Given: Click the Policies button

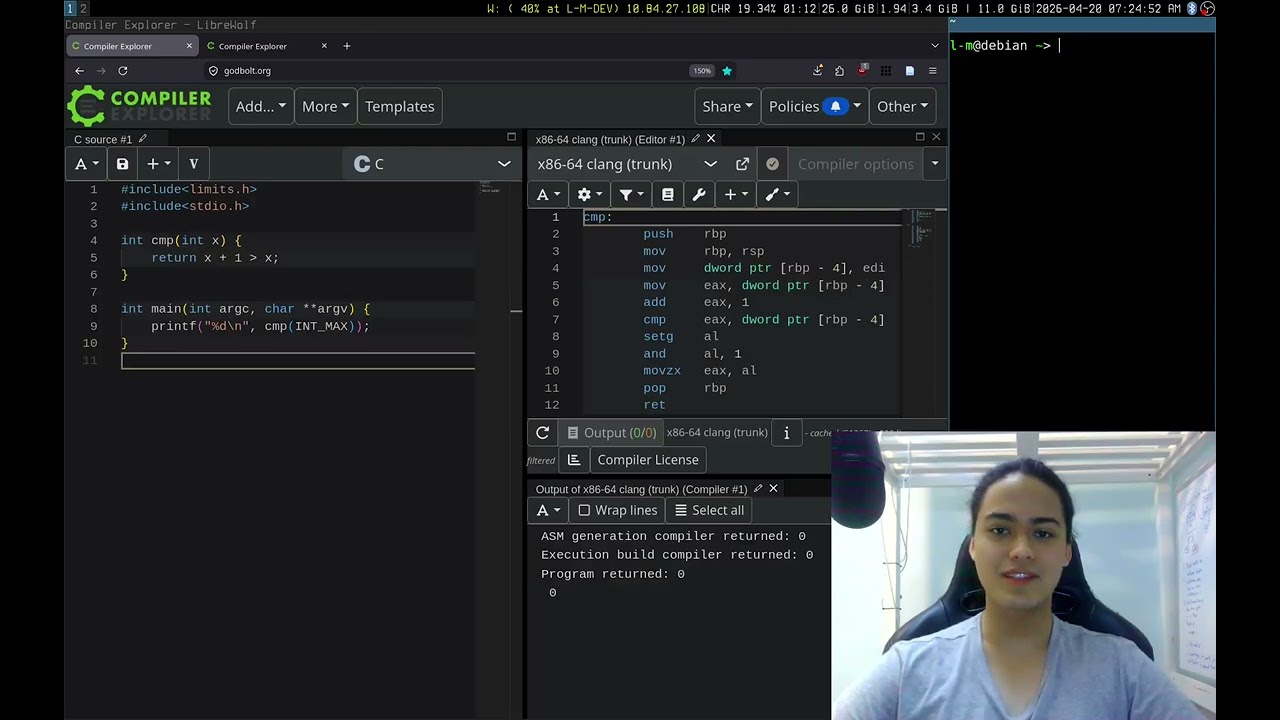Looking at the screenshot, I should click(x=813, y=106).
